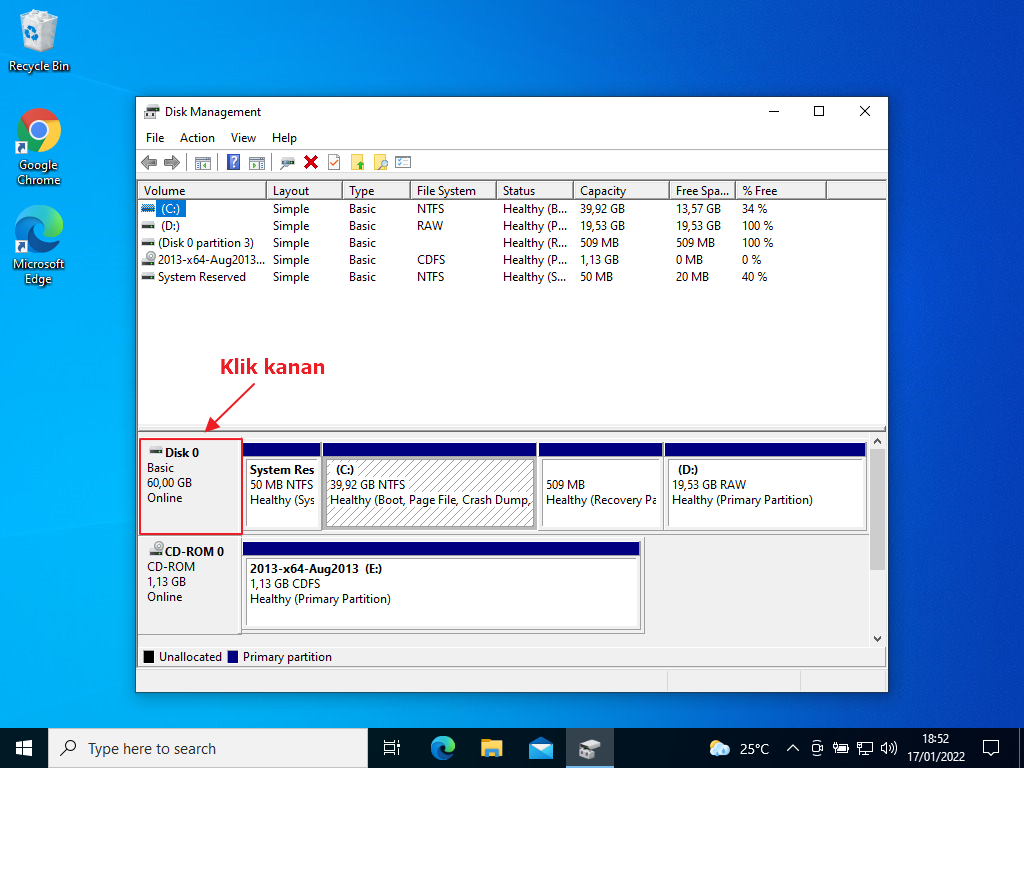
Task: Sort by the % Free column header
Action: (781, 191)
